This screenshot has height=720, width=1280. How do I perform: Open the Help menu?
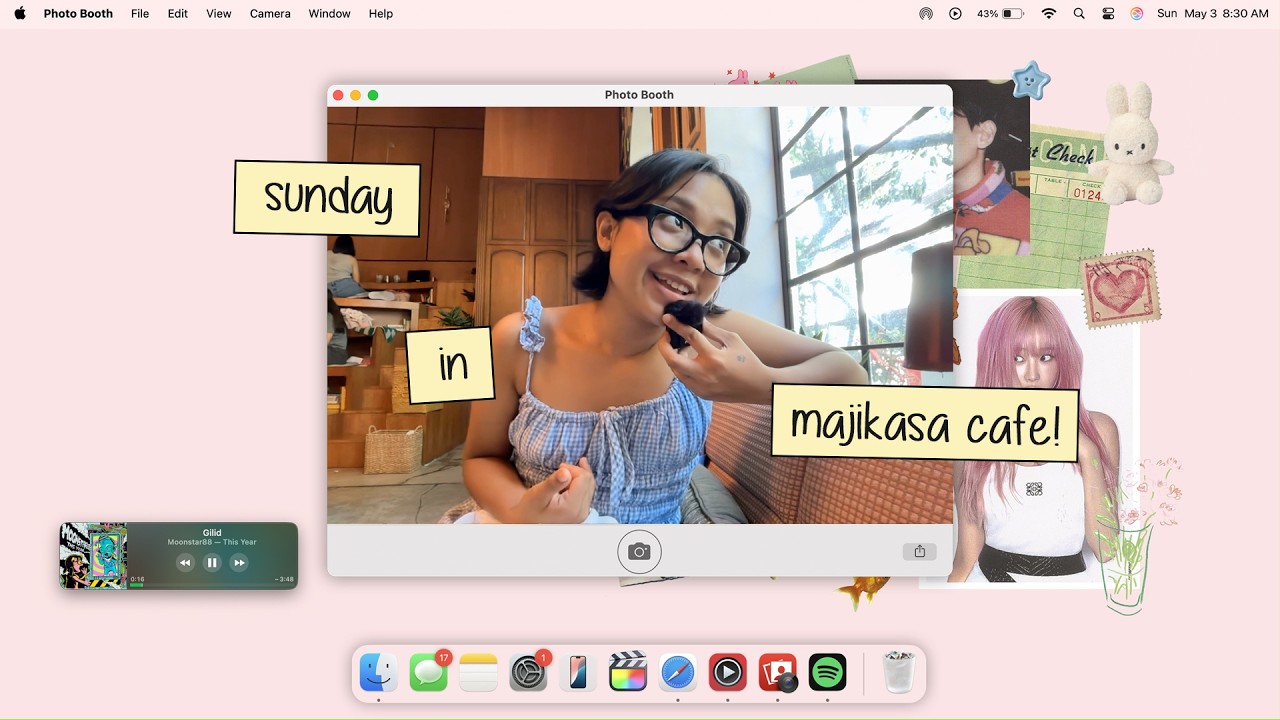pyautogui.click(x=381, y=14)
